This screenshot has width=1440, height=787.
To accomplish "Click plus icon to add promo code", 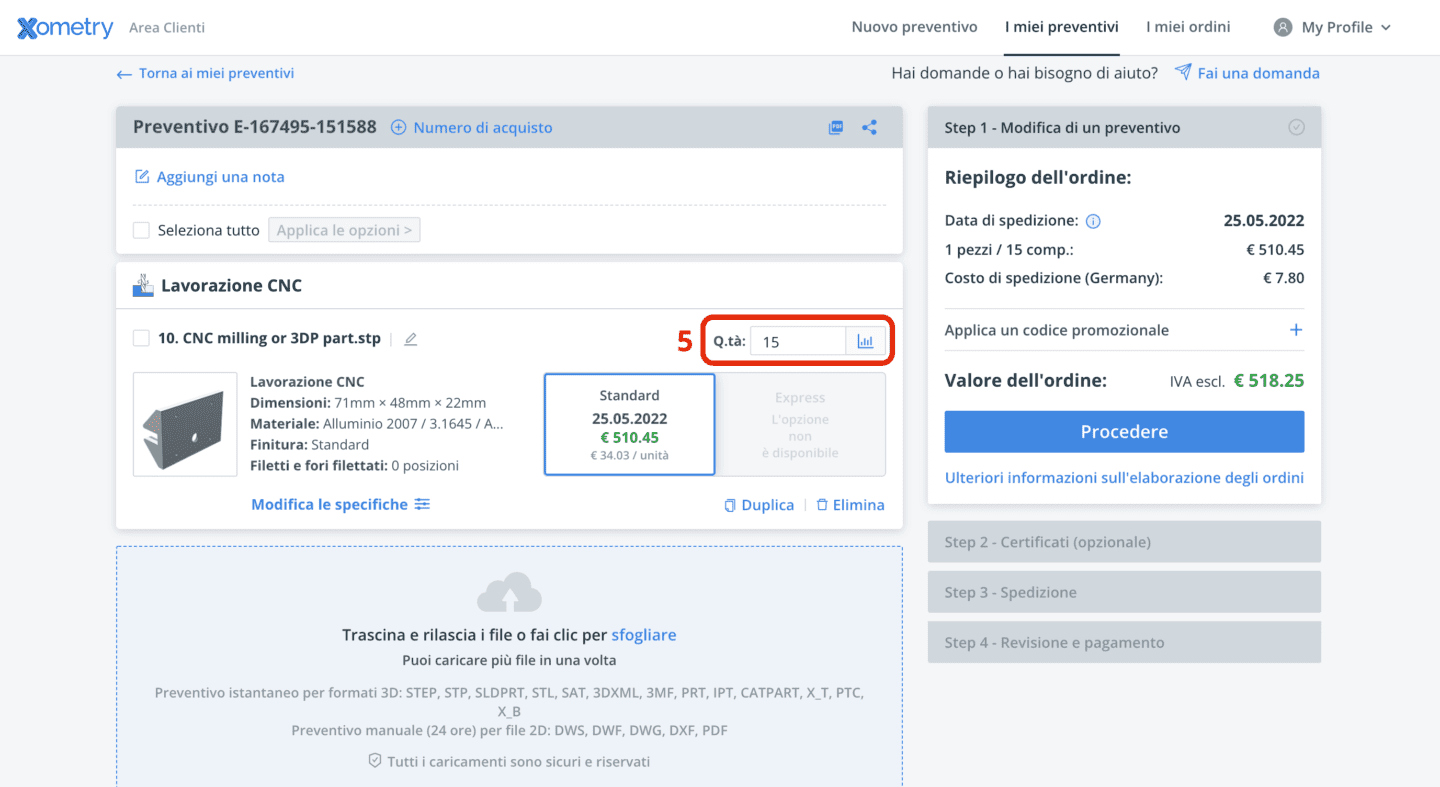I will (1296, 330).
